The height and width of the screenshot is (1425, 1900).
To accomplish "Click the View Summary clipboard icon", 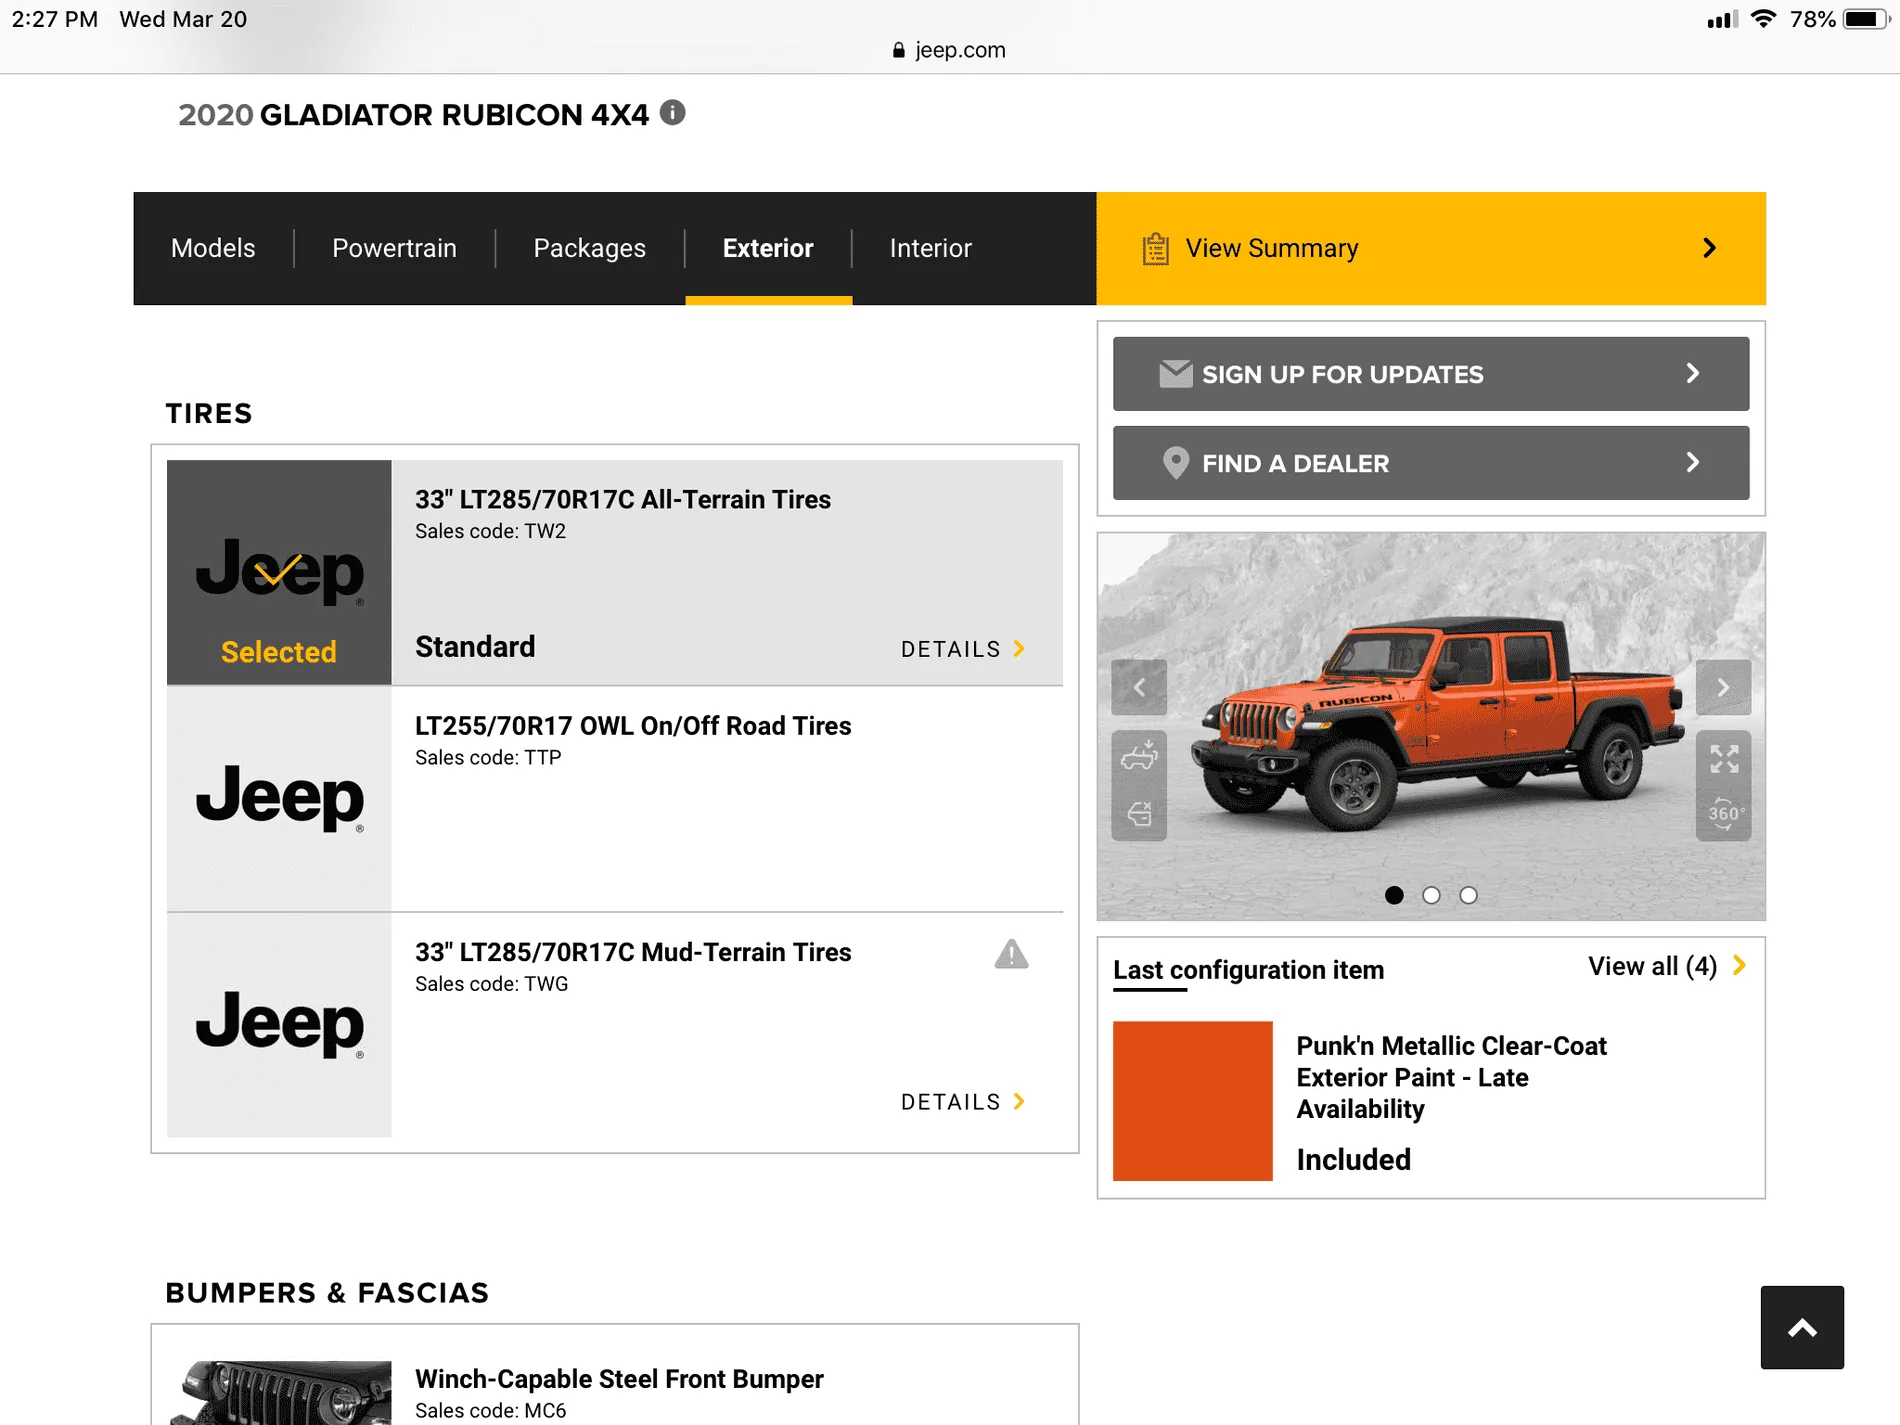I will click(x=1155, y=248).
